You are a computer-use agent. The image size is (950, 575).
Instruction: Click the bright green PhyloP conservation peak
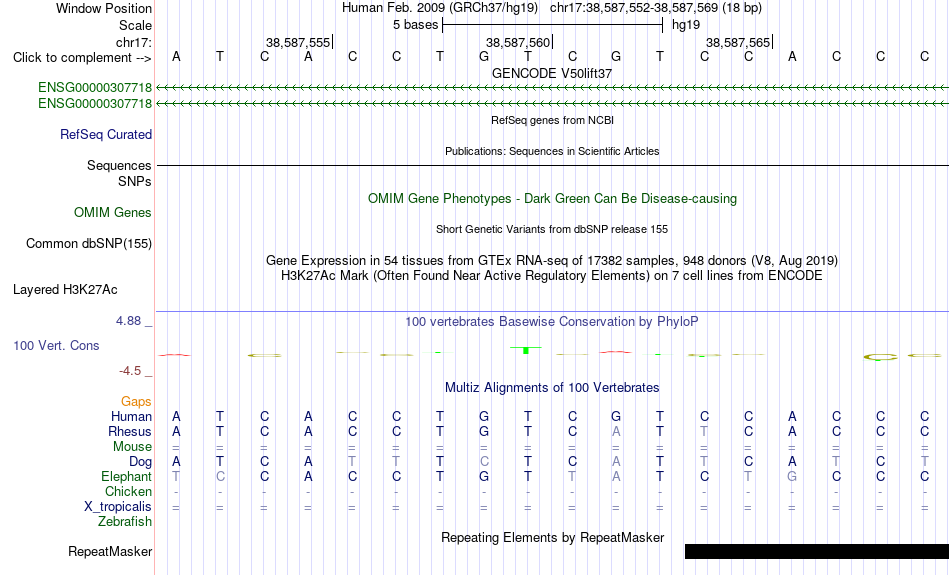526,350
